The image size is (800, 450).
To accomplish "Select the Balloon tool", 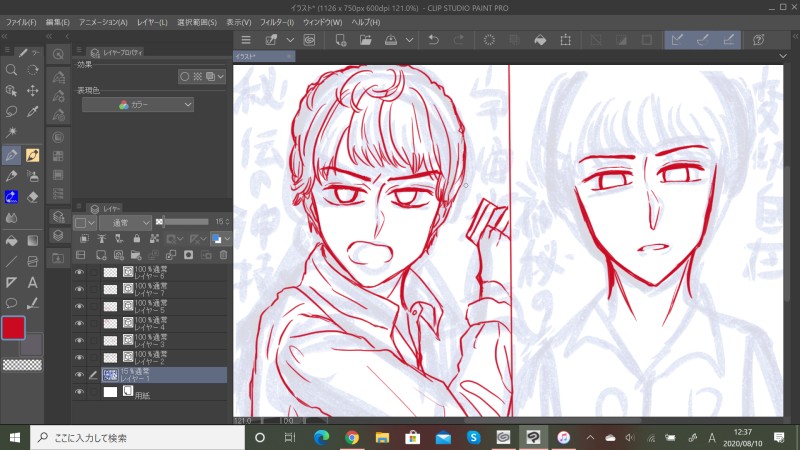I will (11, 303).
